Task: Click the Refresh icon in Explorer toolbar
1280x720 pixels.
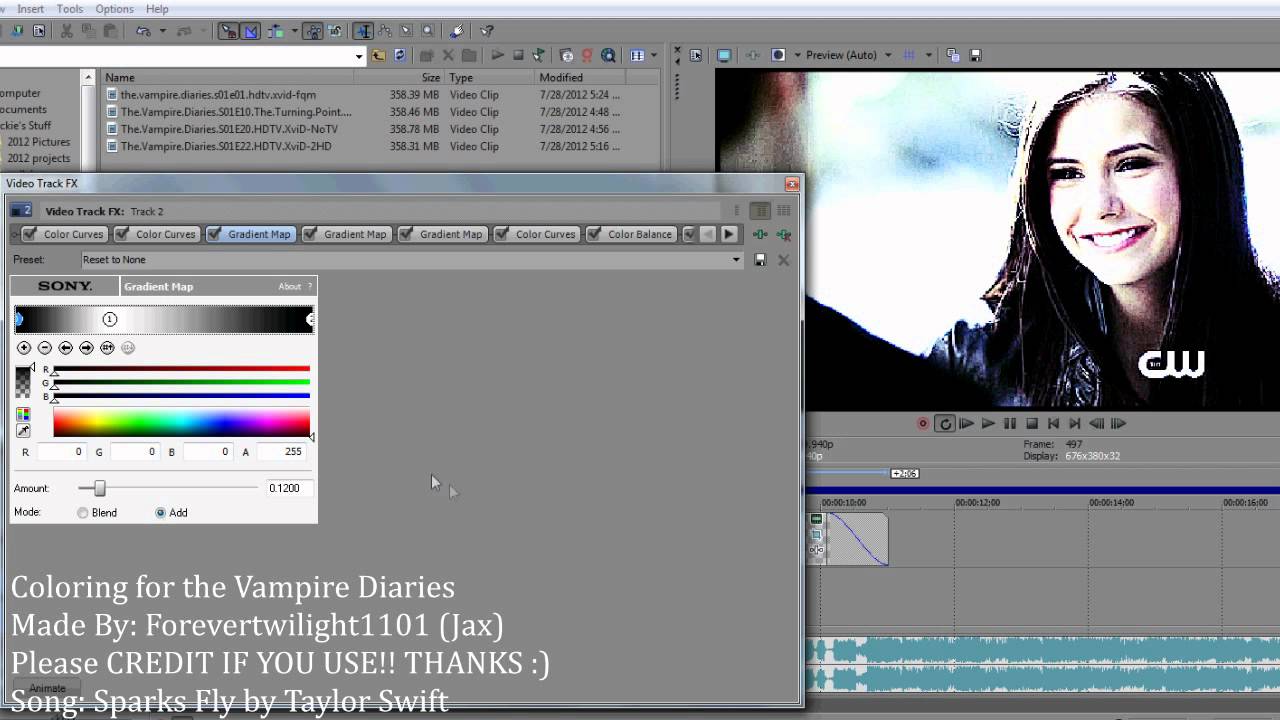Action: click(400, 56)
